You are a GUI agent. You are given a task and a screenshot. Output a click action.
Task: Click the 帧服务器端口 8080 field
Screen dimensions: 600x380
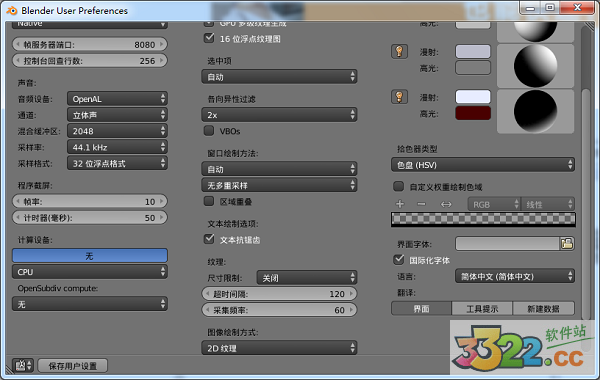90,44
